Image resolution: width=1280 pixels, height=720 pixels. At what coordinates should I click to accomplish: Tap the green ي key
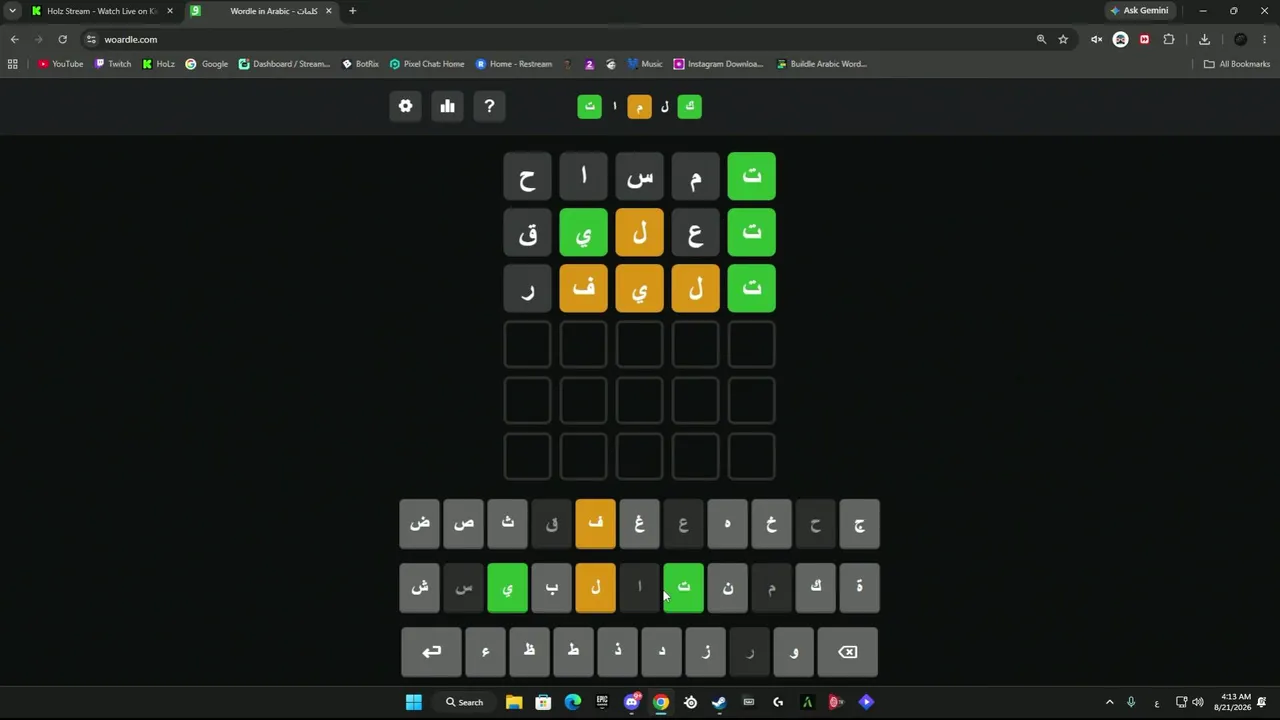click(x=507, y=588)
